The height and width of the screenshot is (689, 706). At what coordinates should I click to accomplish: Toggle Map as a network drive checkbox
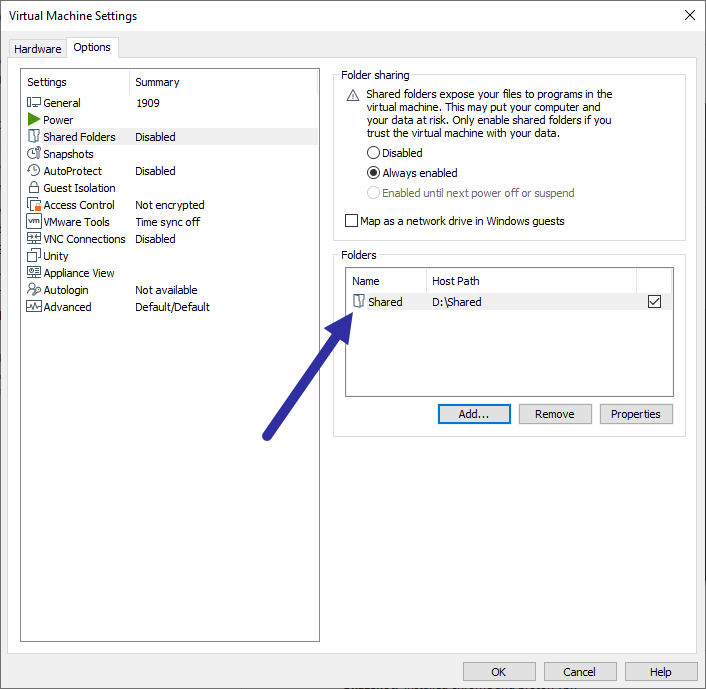pos(351,221)
